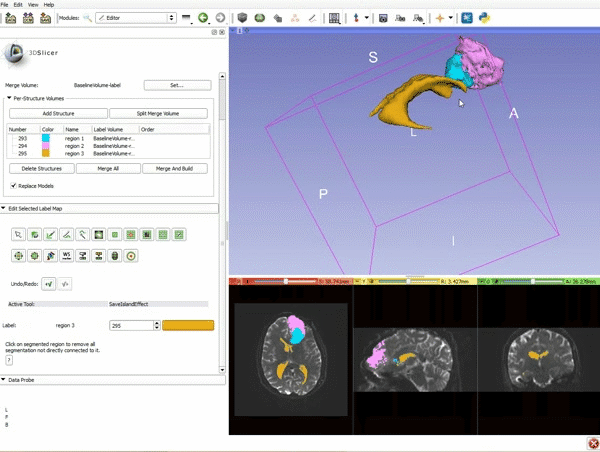The width and height of the screenshot is (600, 452).
Task: Activate the Level Tracing tool
Action: 82,235
